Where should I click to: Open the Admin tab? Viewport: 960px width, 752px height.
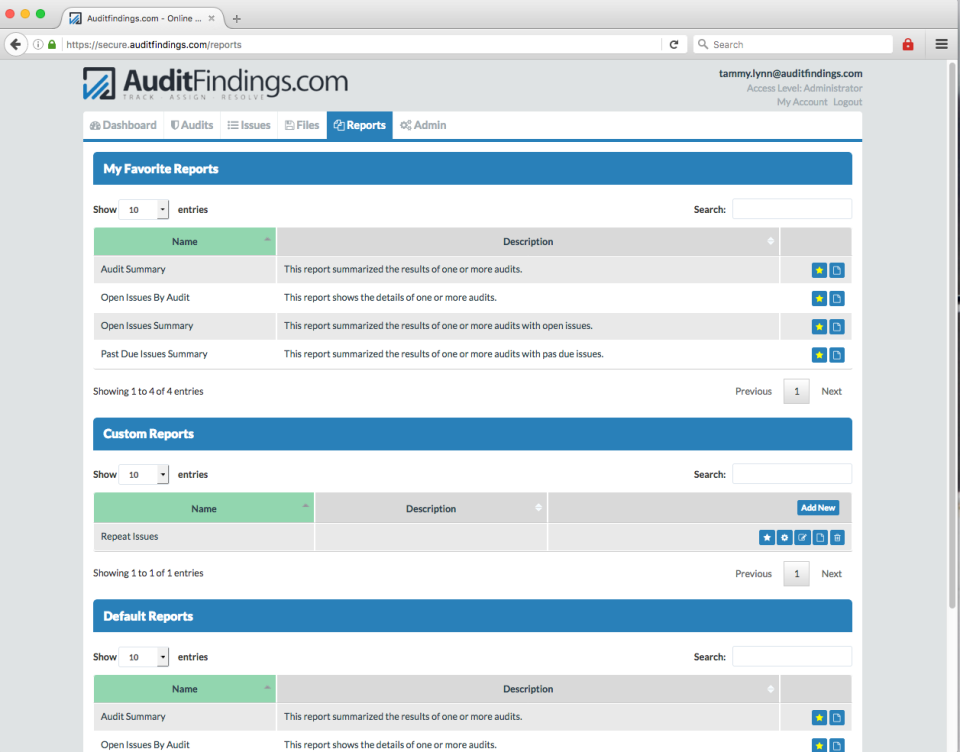pyautogui.click(x=422, y=125)
